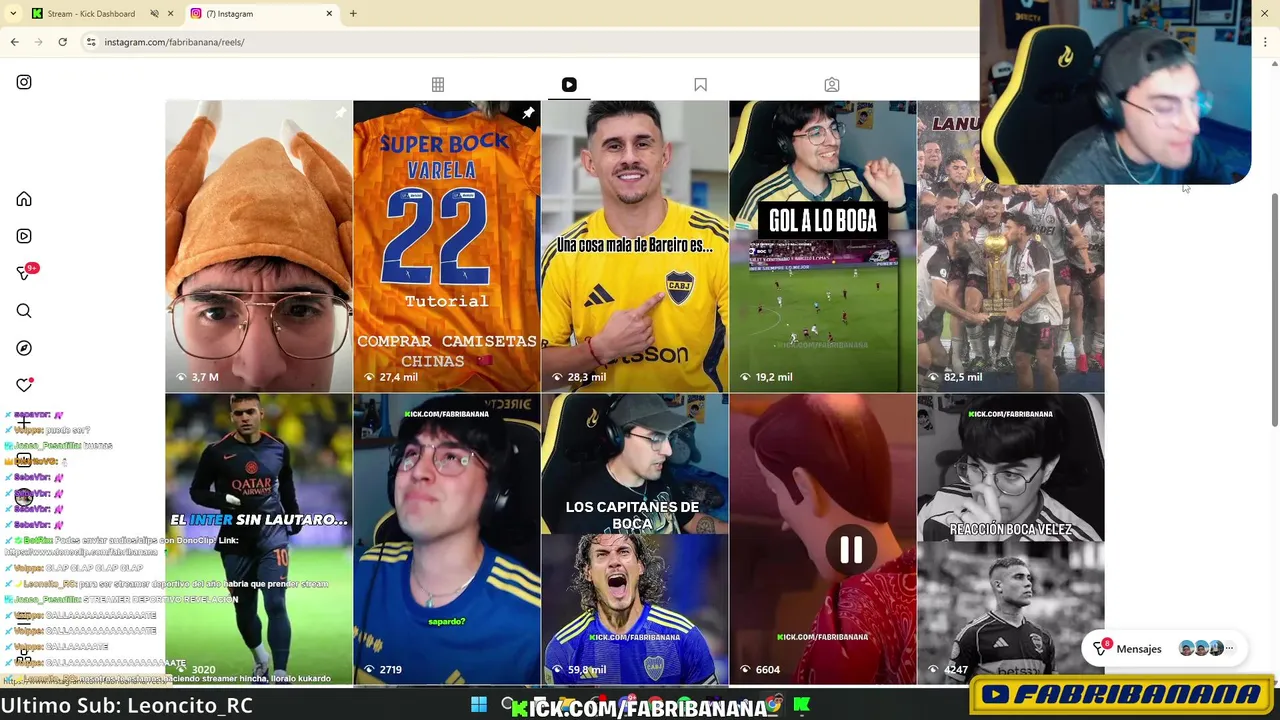Click the 59,8 mil view count

coord(579,670)
